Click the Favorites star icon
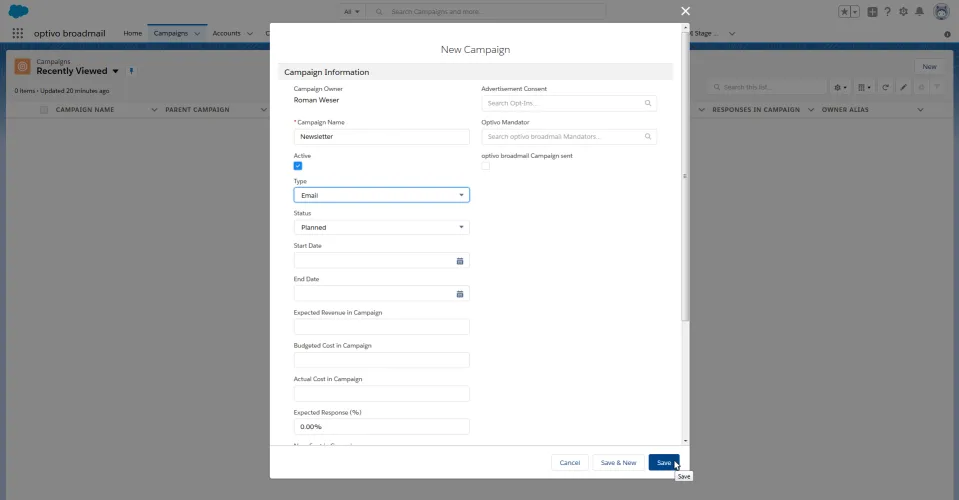This screenshot has height=500, width=959. pos(844,12)
